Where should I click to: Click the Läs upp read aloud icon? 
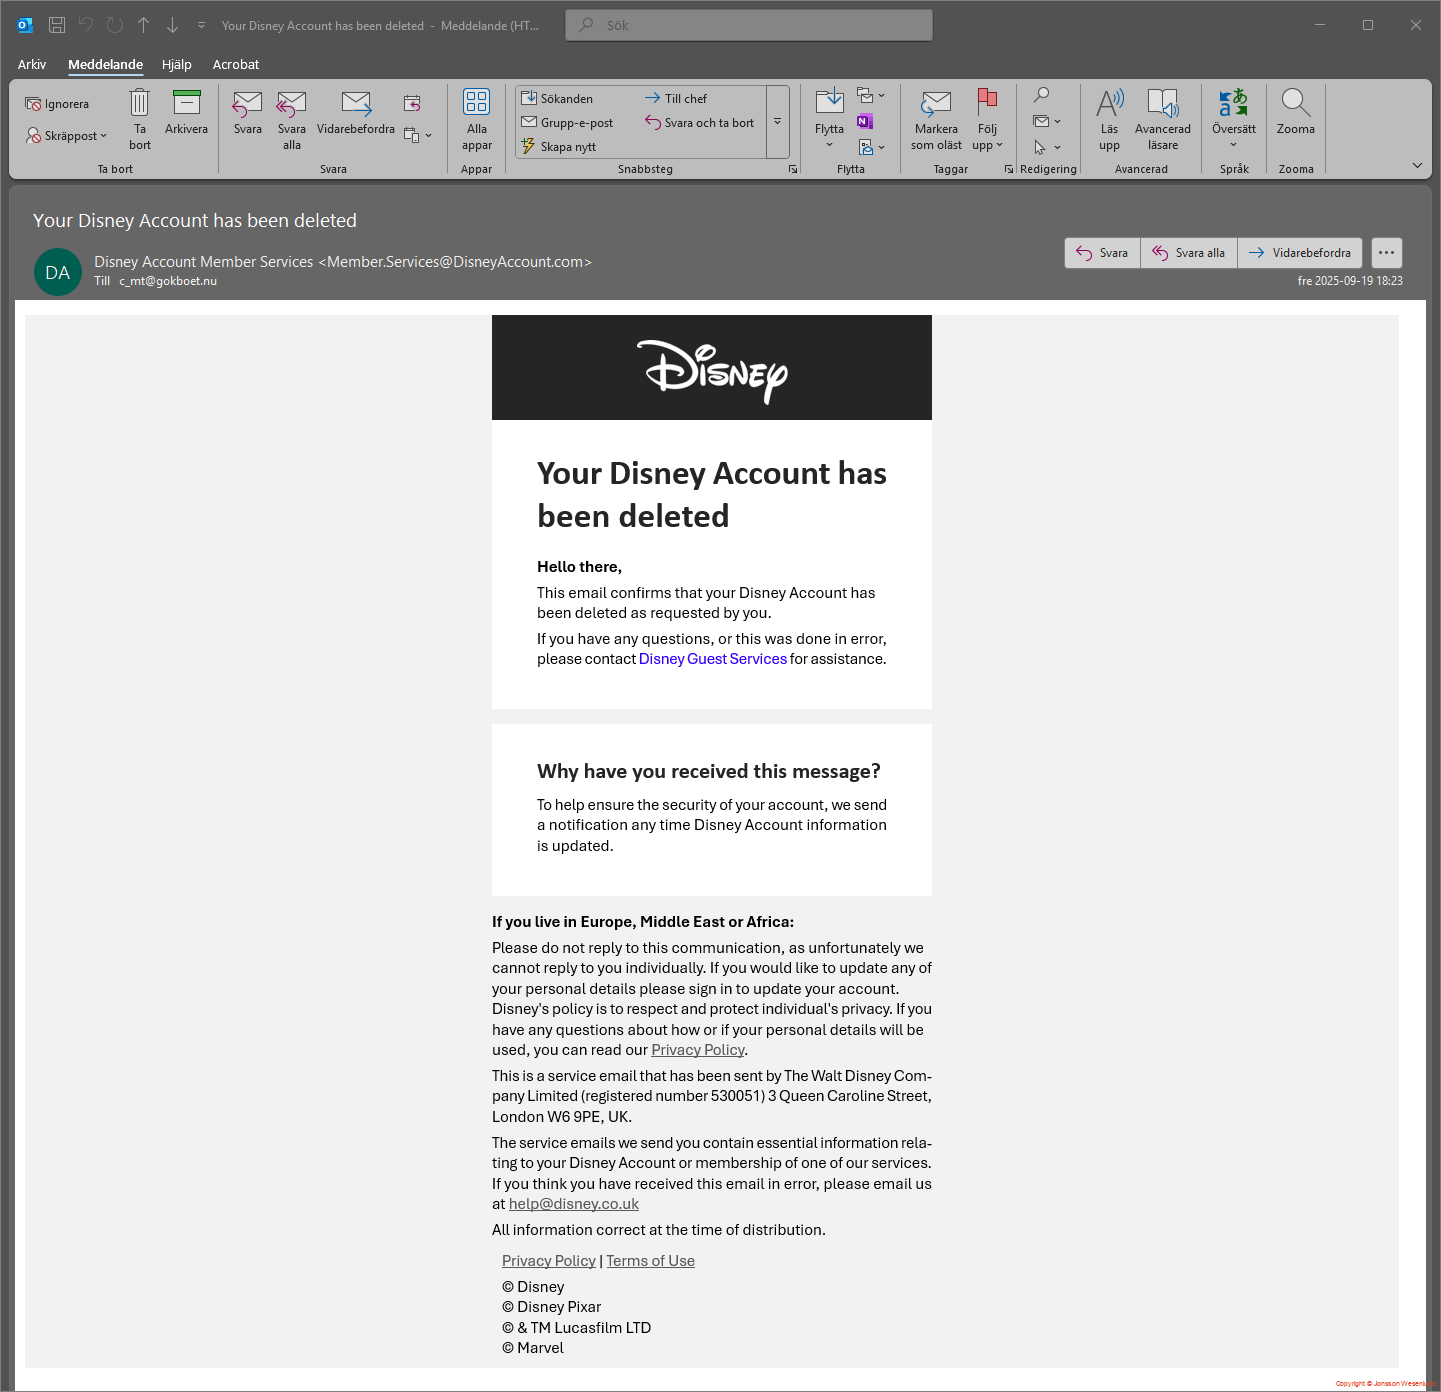[x=1109, y=104]
